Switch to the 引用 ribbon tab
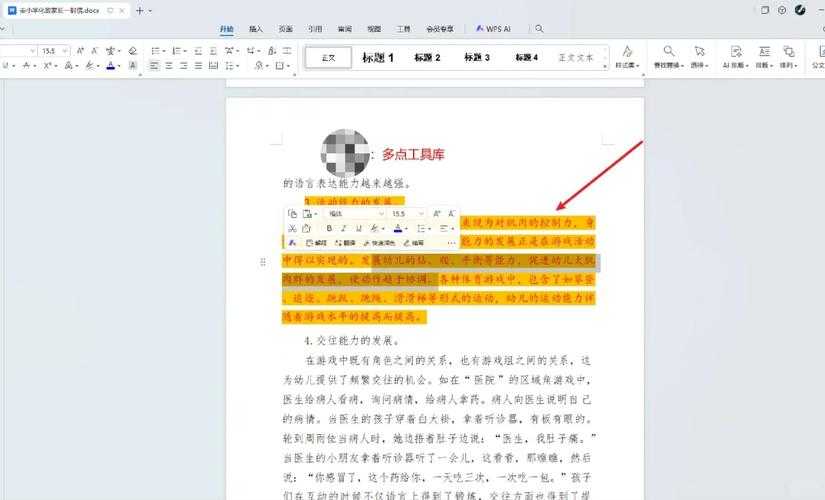The height and width of the screenshot is (500, 825). (315, 29)
